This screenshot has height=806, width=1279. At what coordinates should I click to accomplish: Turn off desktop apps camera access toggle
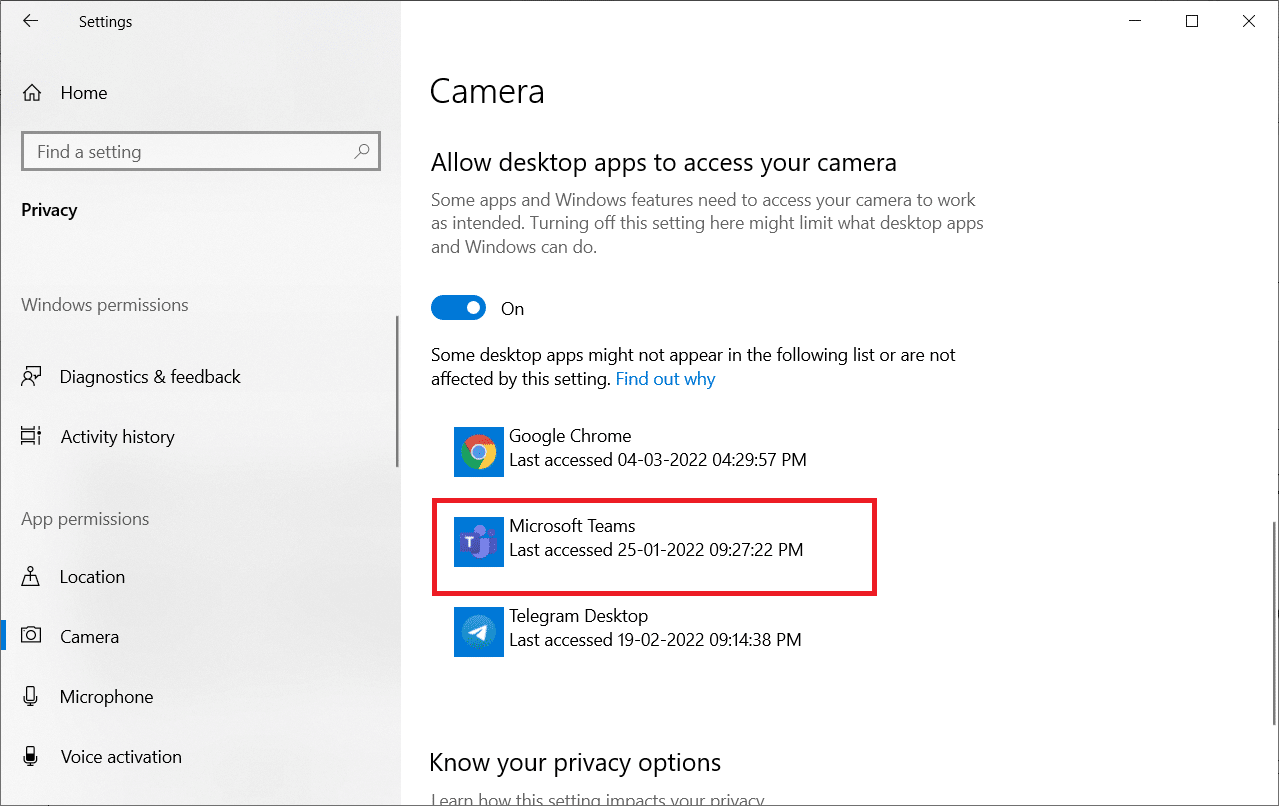point(458,308)
